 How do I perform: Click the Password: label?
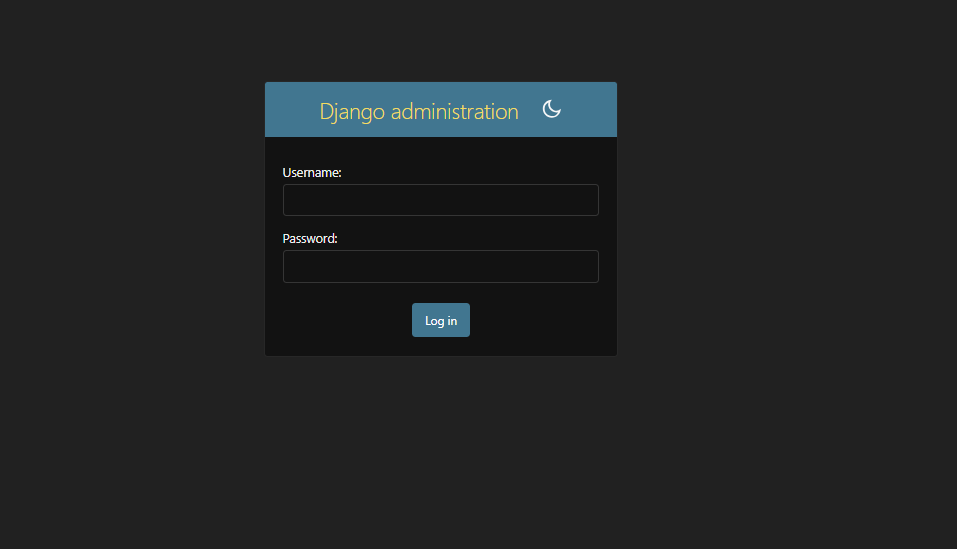coord(310,239)
